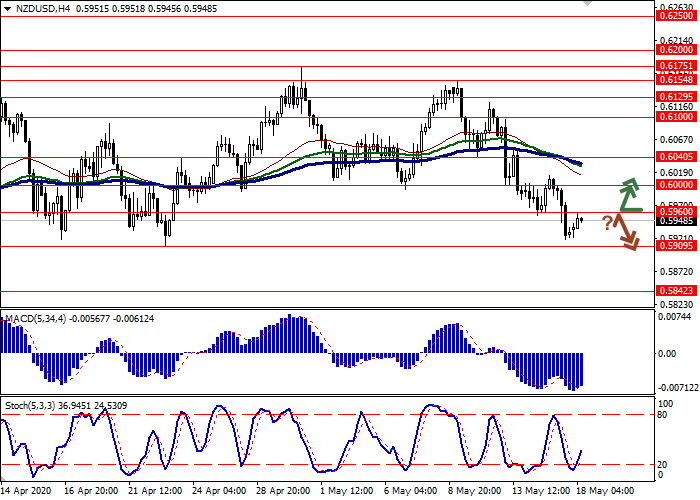The height and width of the screenshot is (500, 700).
Task: Click the 28 Apr 20:00 date marker
Action: point(281,491)
